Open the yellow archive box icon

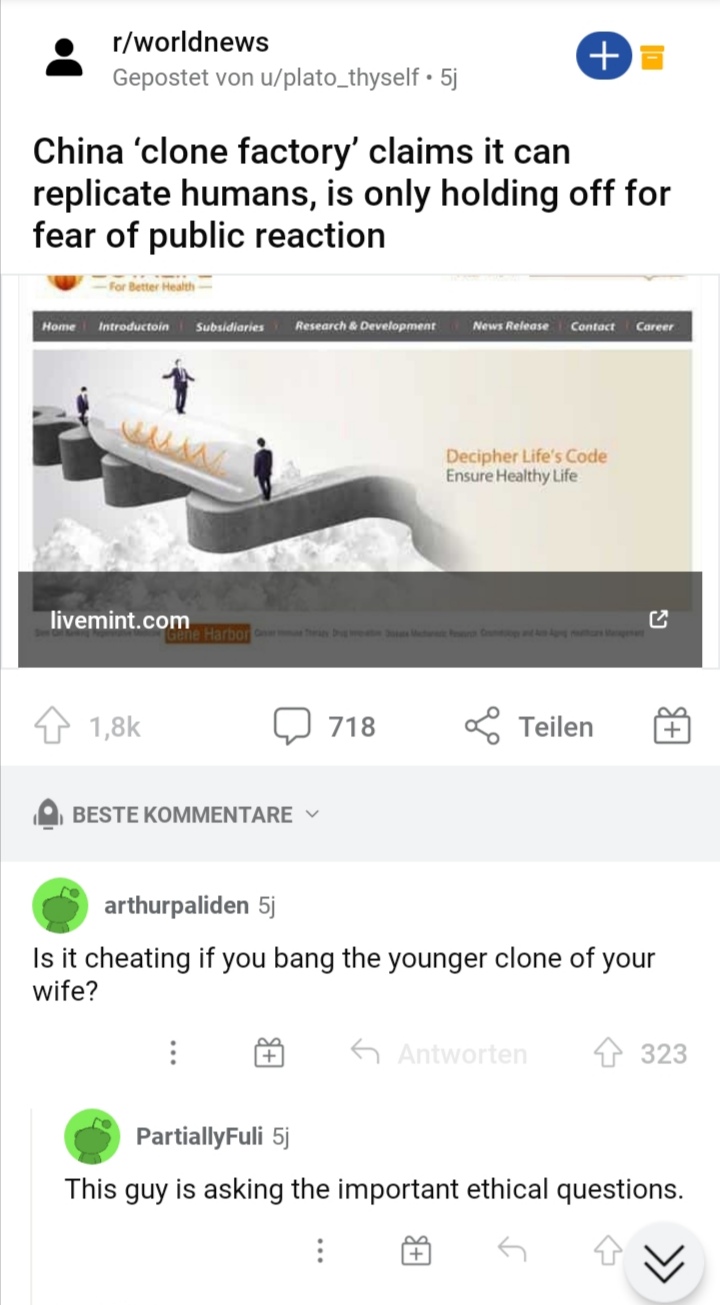(x=652, y=58)
